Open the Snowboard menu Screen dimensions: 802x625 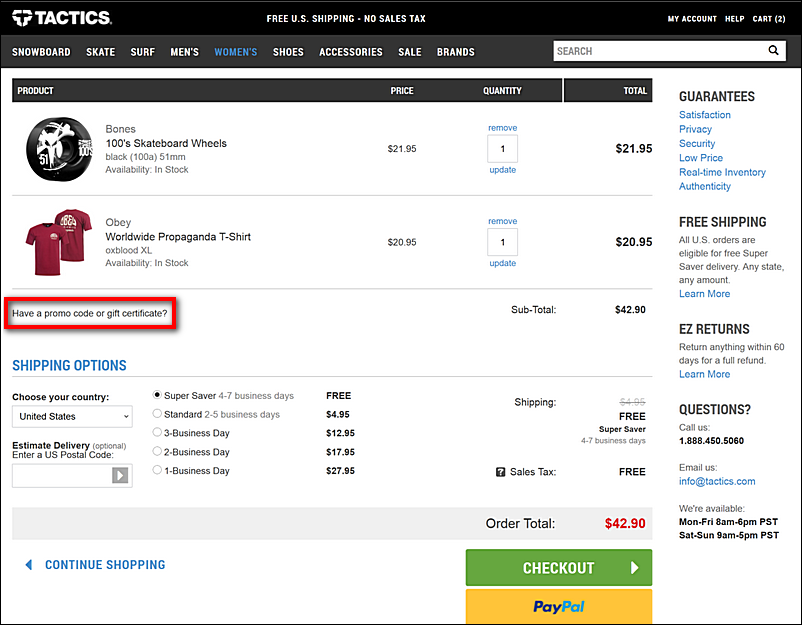pyautogui.click(x=41, y=52)
